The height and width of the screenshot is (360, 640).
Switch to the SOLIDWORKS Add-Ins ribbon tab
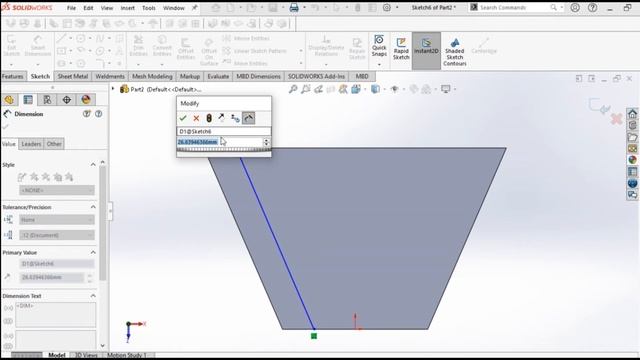pyautogui.click(x=316, y=76)
